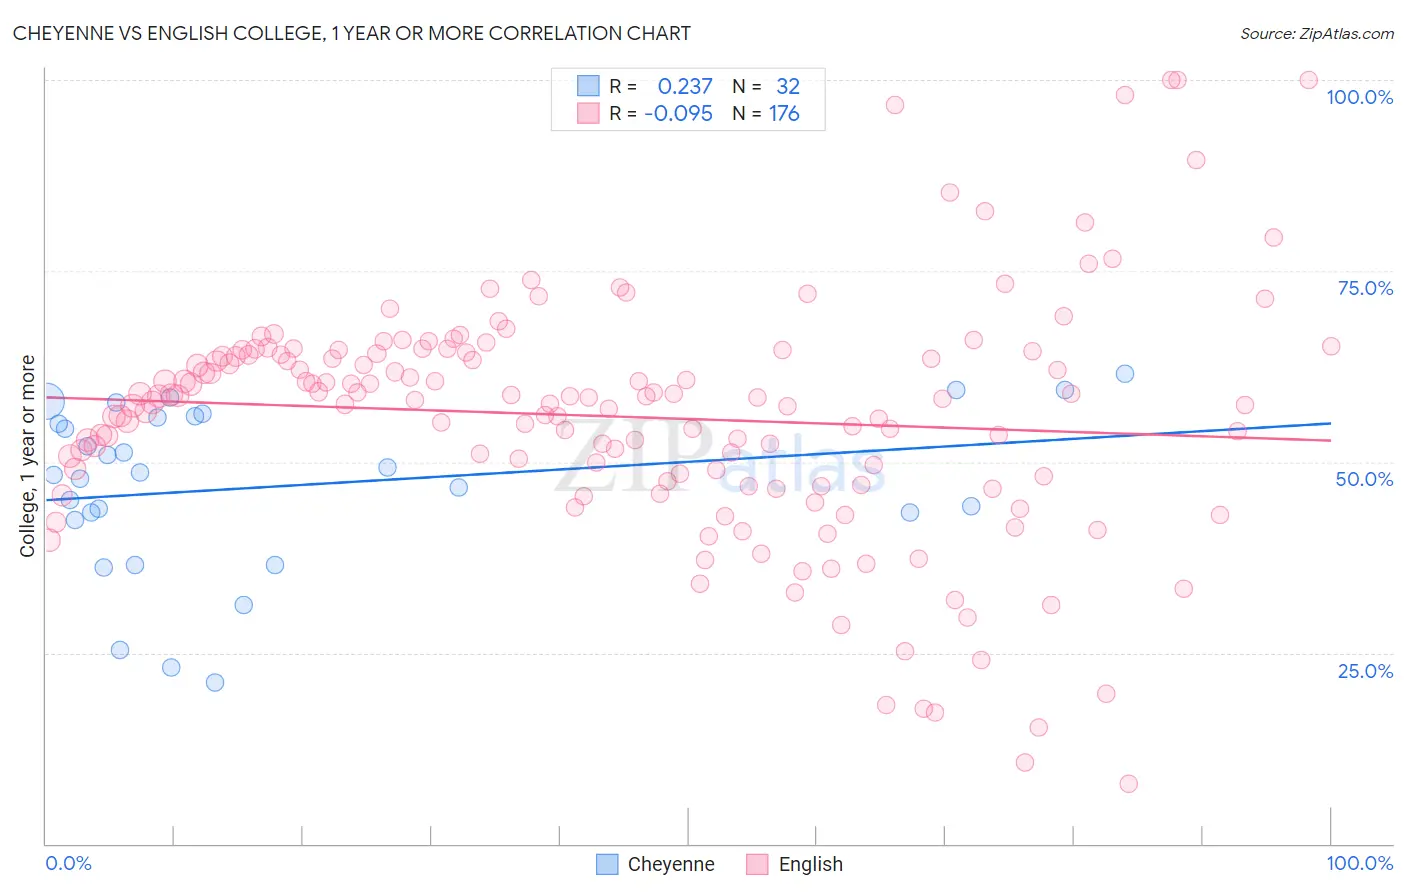
Task: Click the 0.0% x-axis label
Action: coord(68,863)
